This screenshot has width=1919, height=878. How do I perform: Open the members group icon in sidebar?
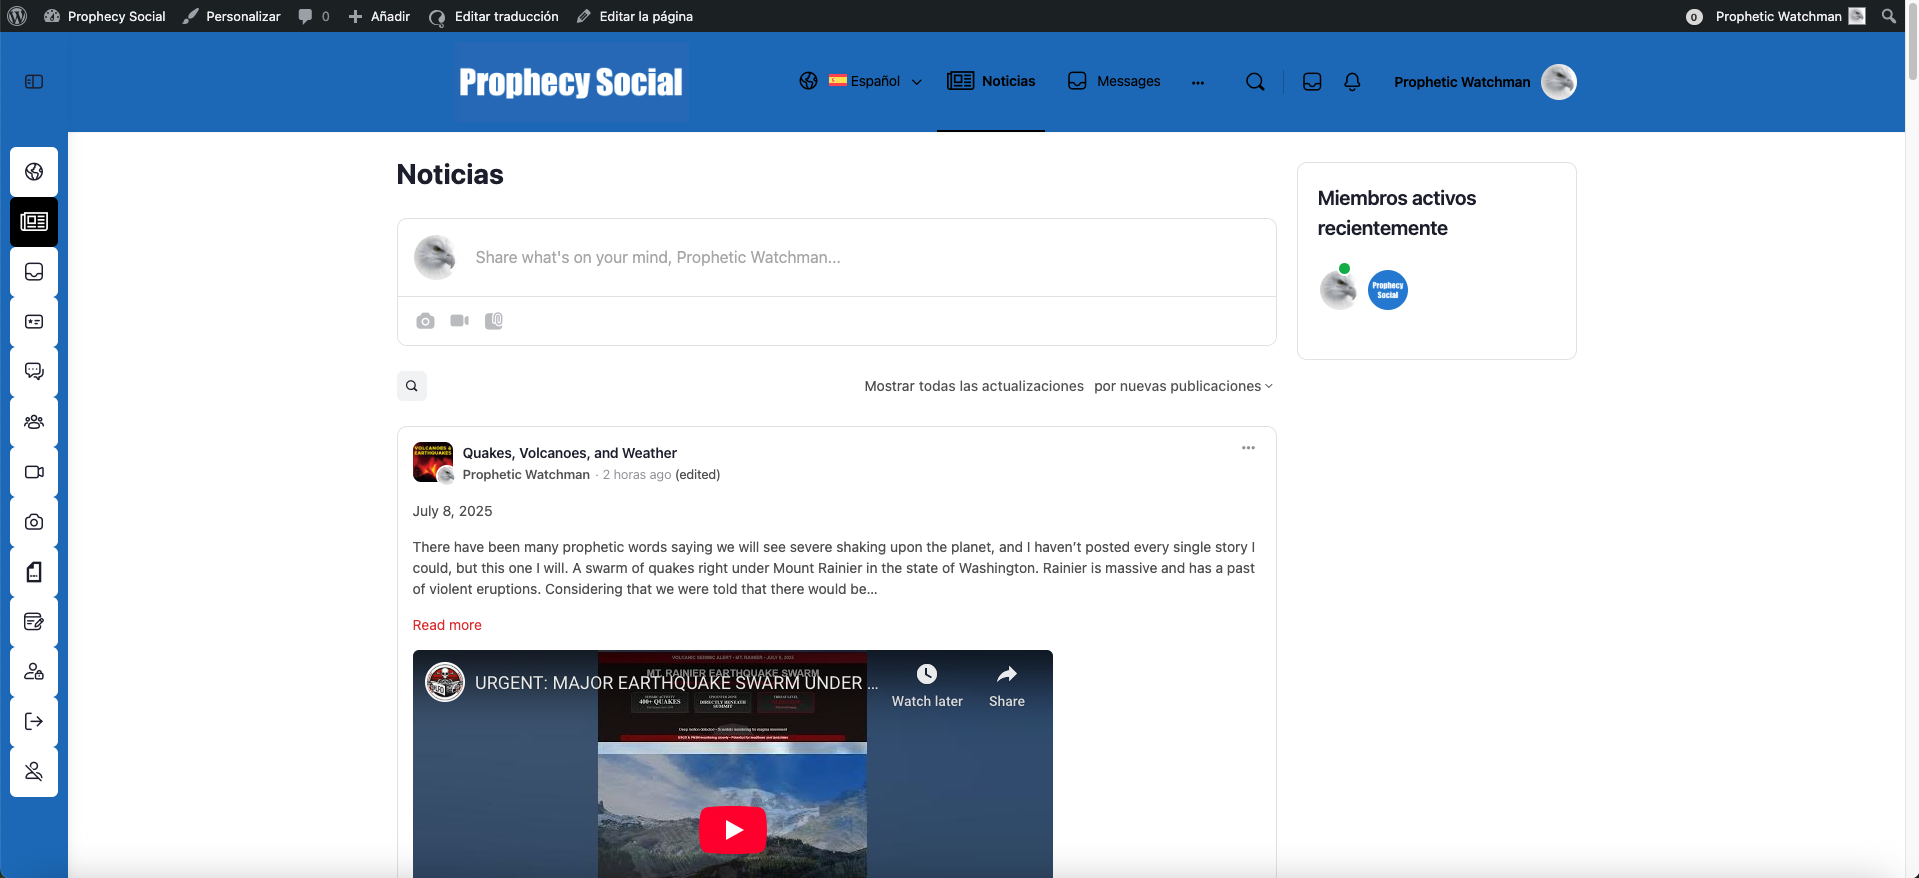[x=34, y=422]
